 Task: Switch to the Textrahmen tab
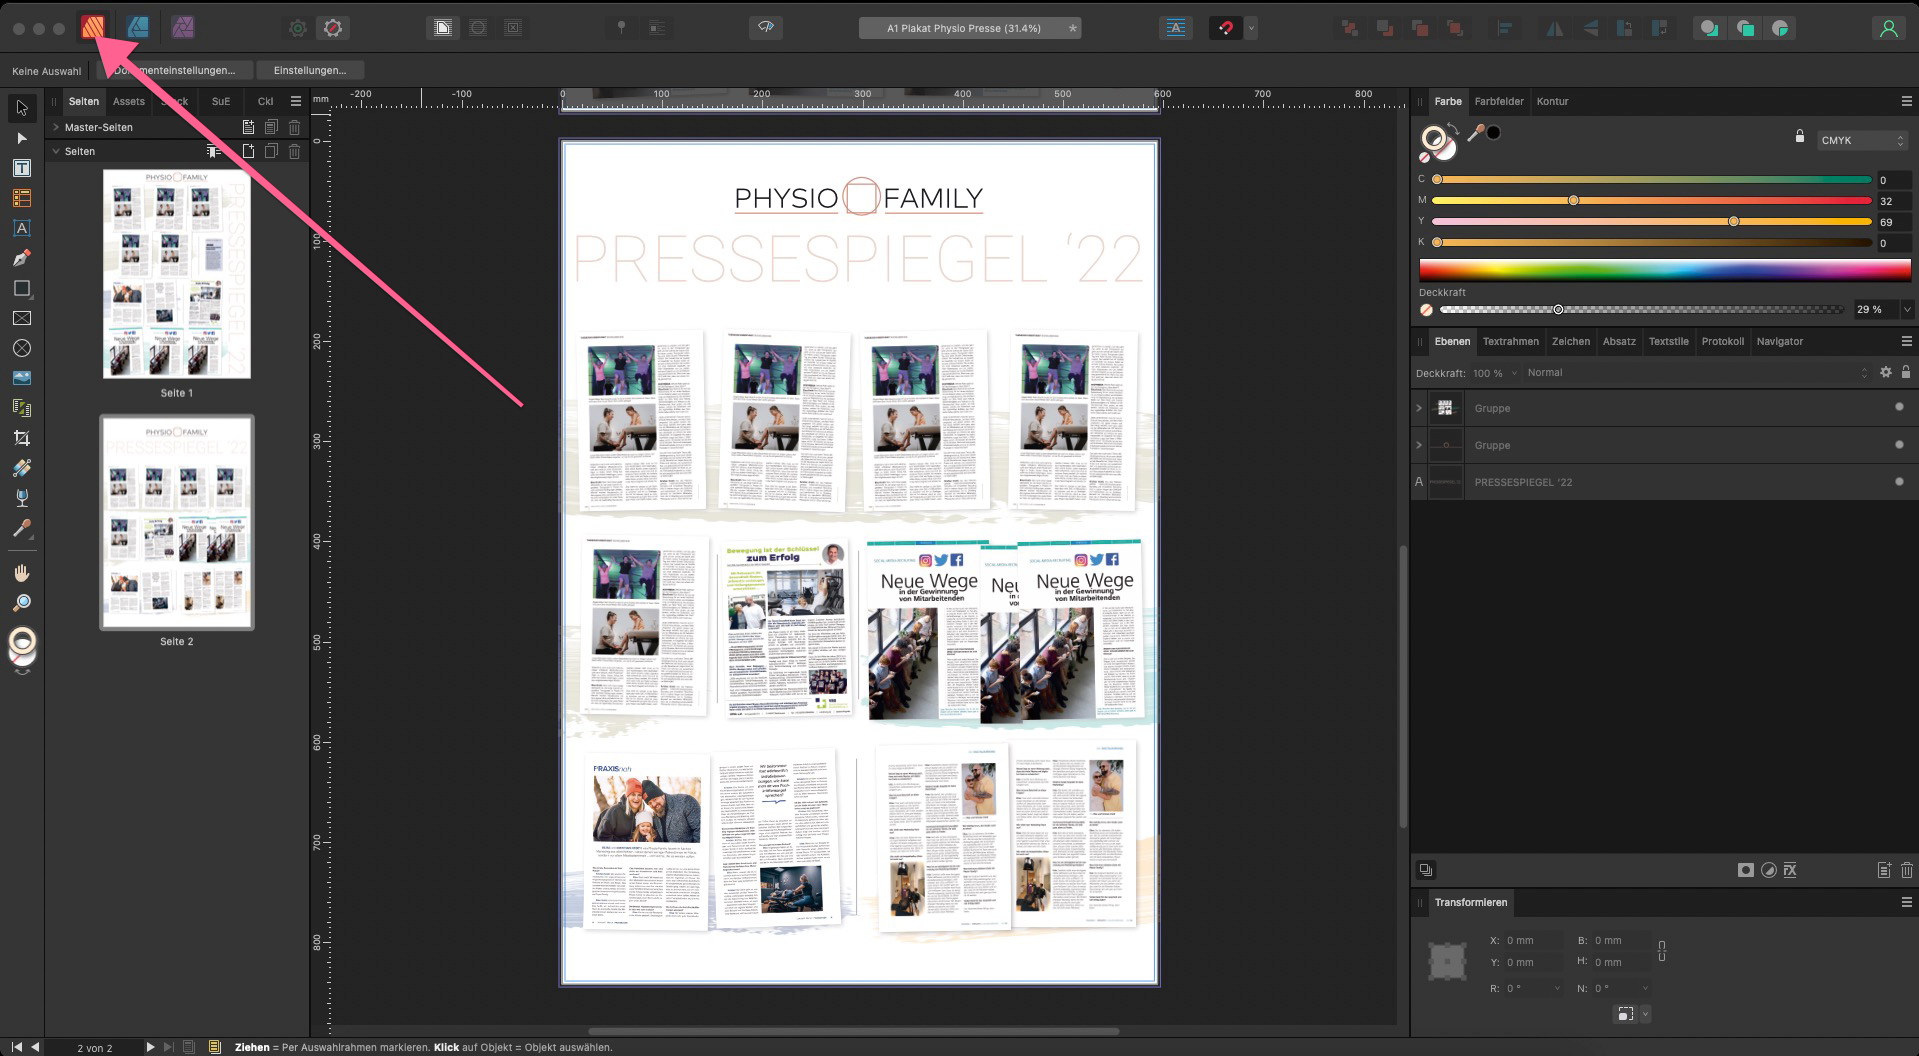pos(1510,341)
